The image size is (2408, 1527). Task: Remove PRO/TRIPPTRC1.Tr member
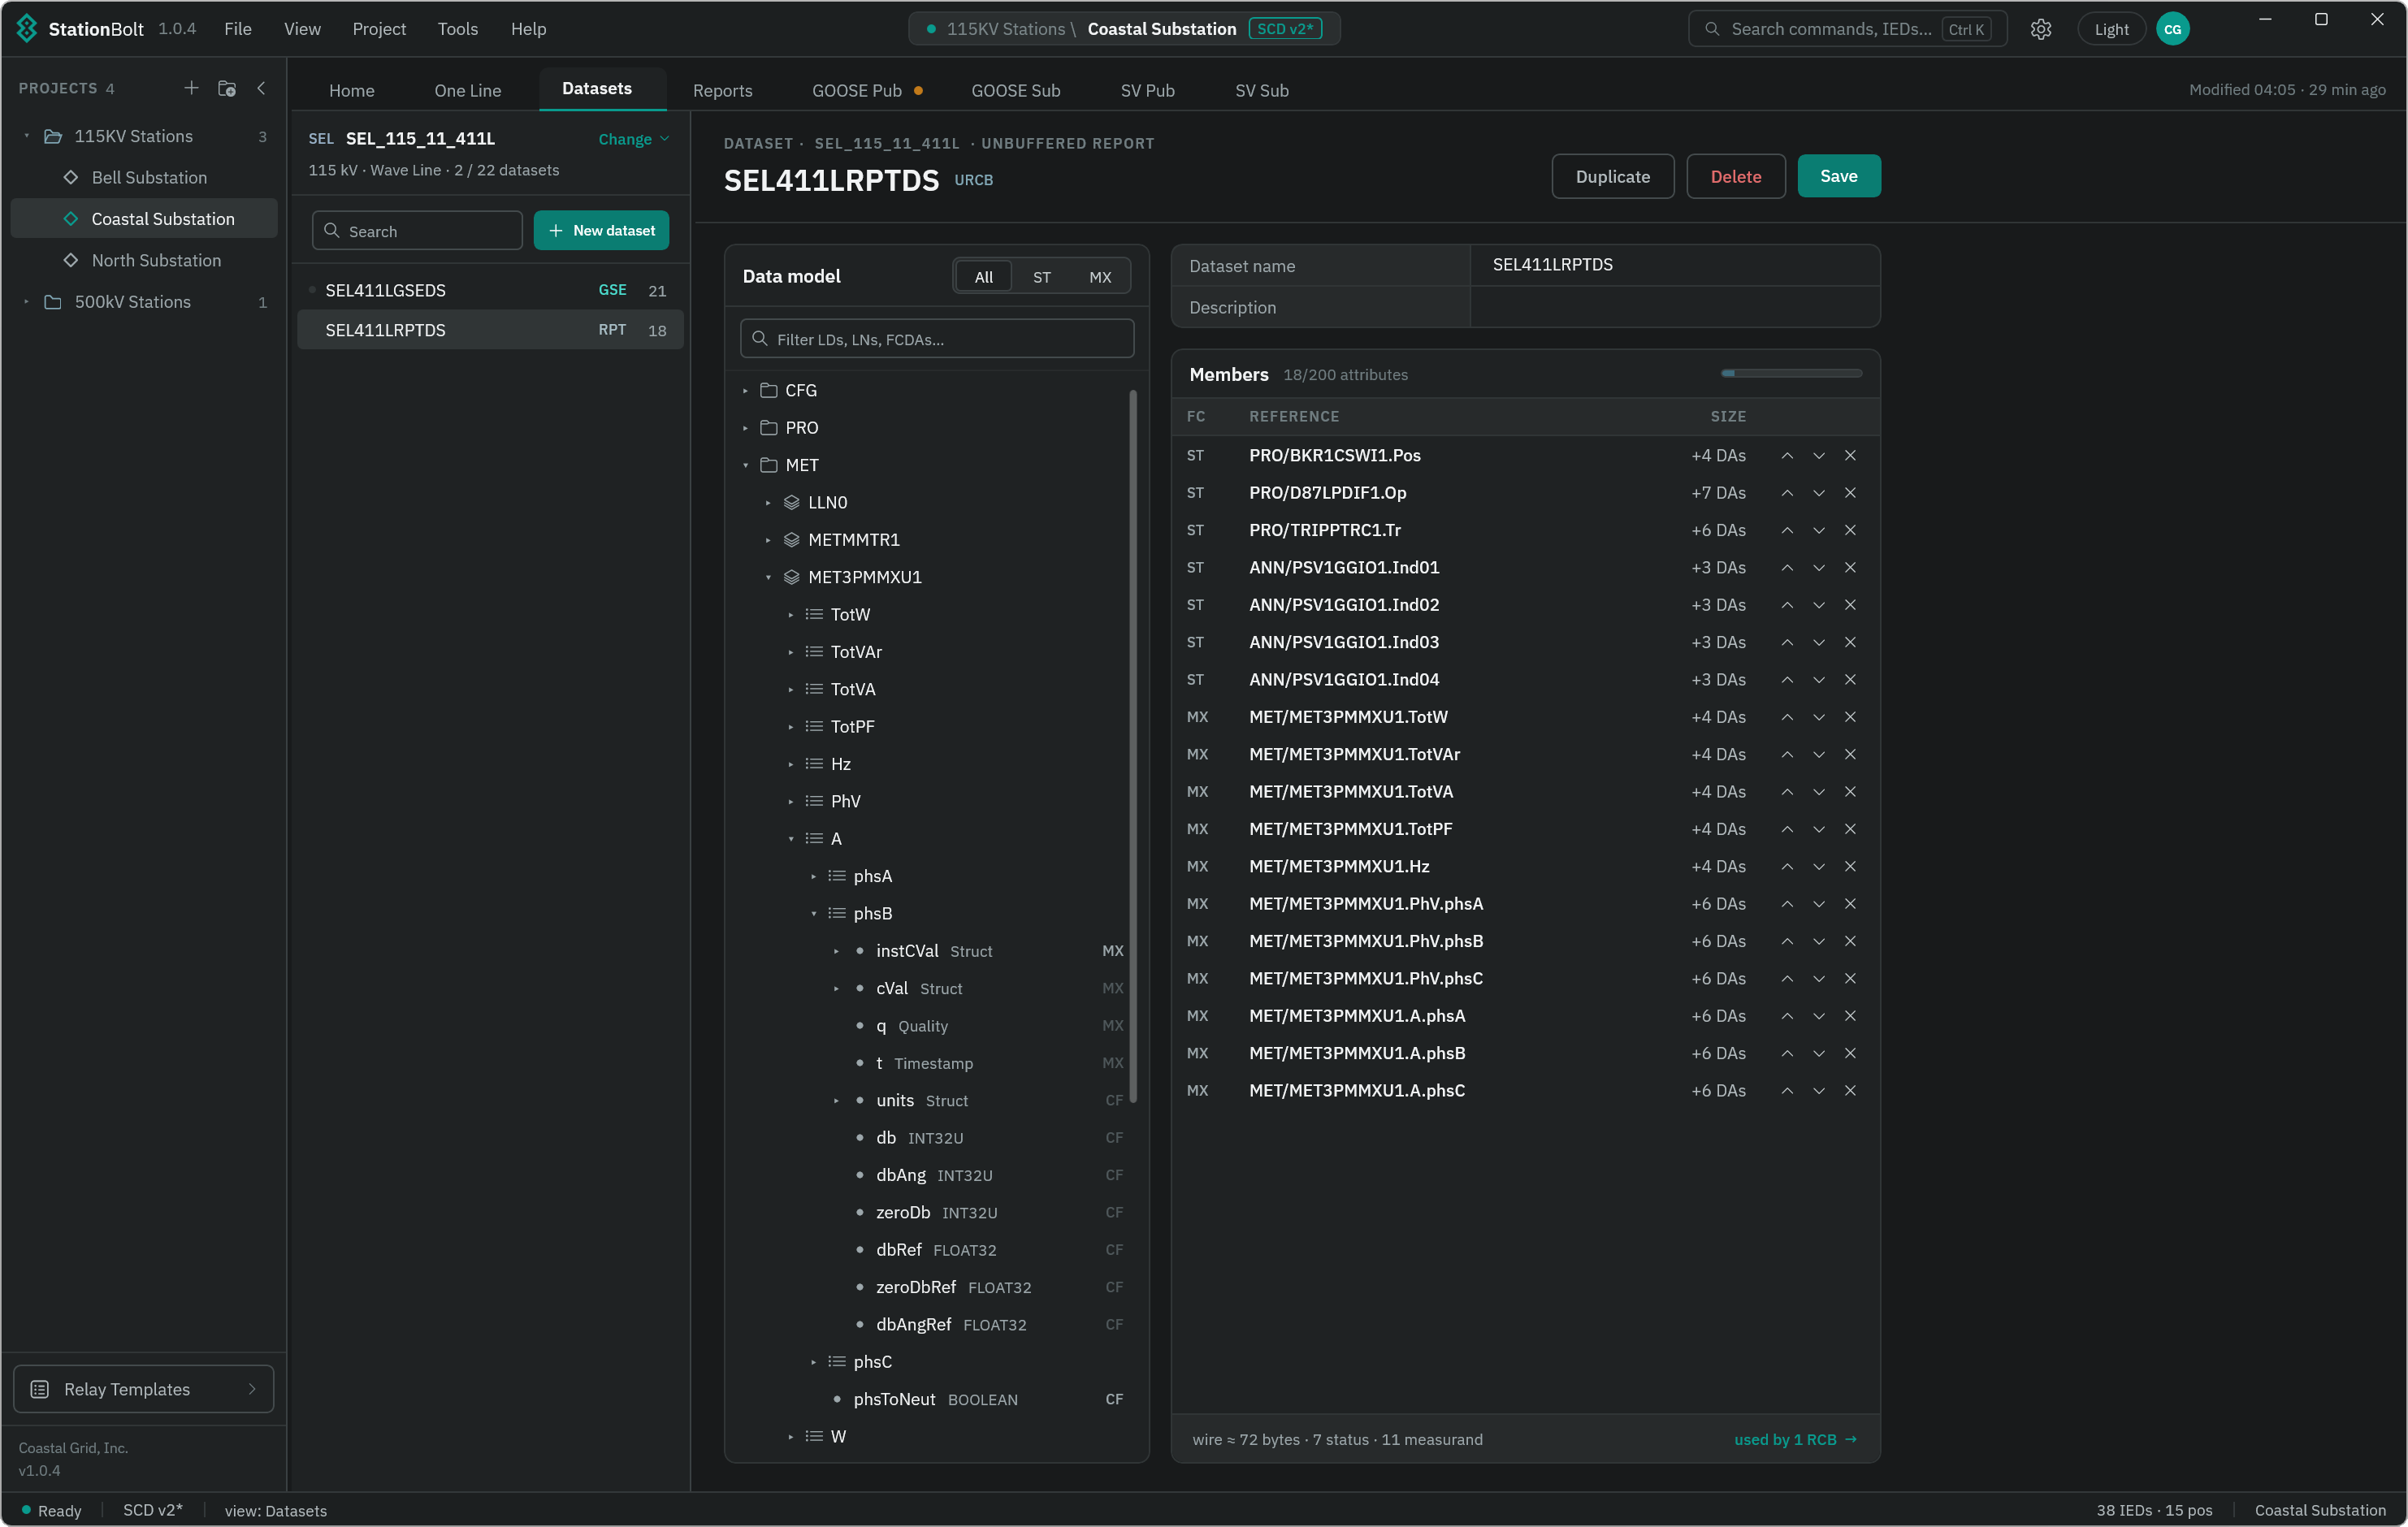point(1849,530)
